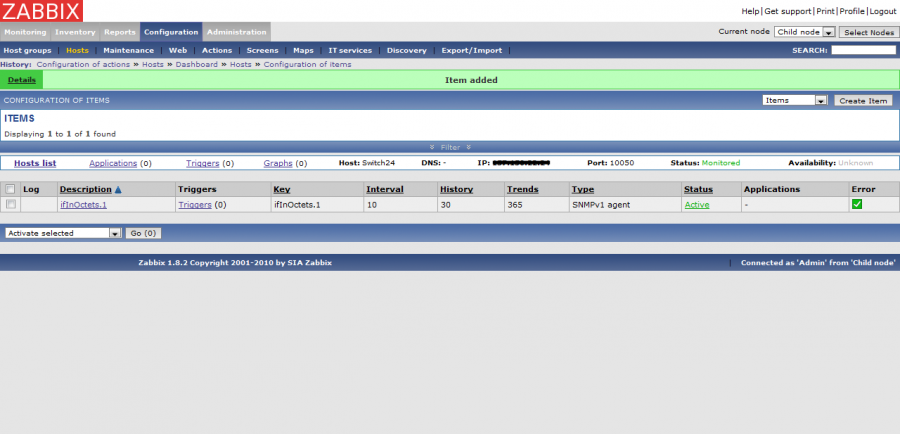900x434 pixels.
Task: Open the Hosts list link
Action: (x=35, y=163)
